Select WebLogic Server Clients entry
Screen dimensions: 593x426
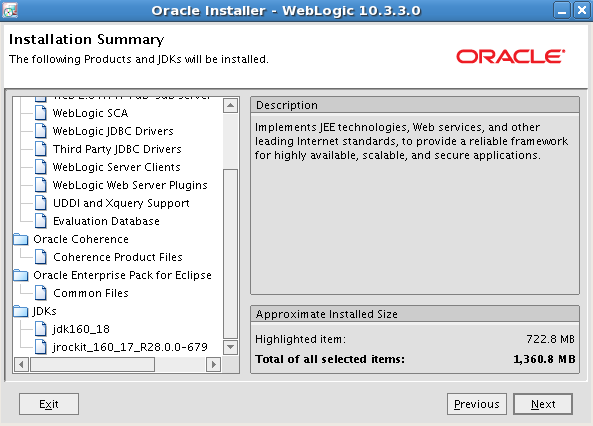[x=116, y=167]
